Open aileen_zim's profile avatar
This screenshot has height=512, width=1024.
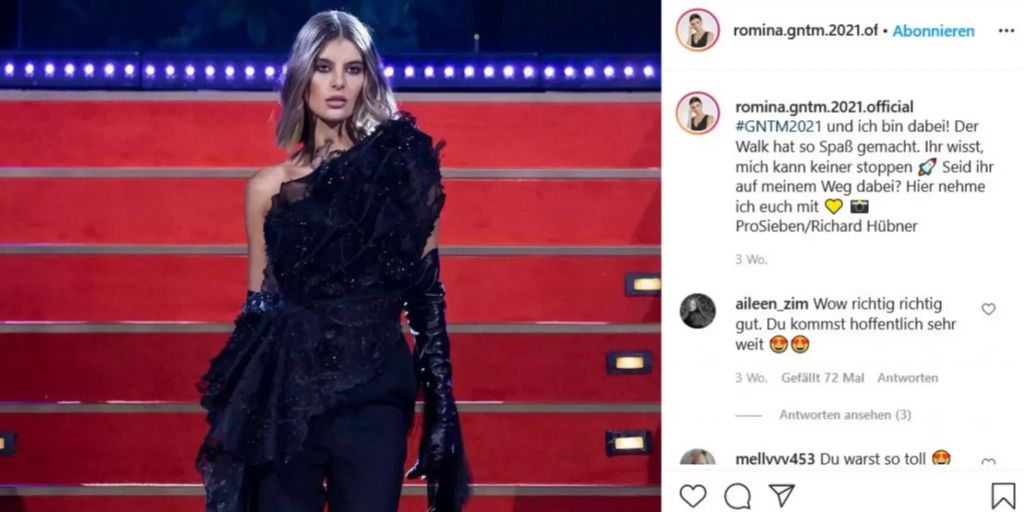click(x=697, y=311)
